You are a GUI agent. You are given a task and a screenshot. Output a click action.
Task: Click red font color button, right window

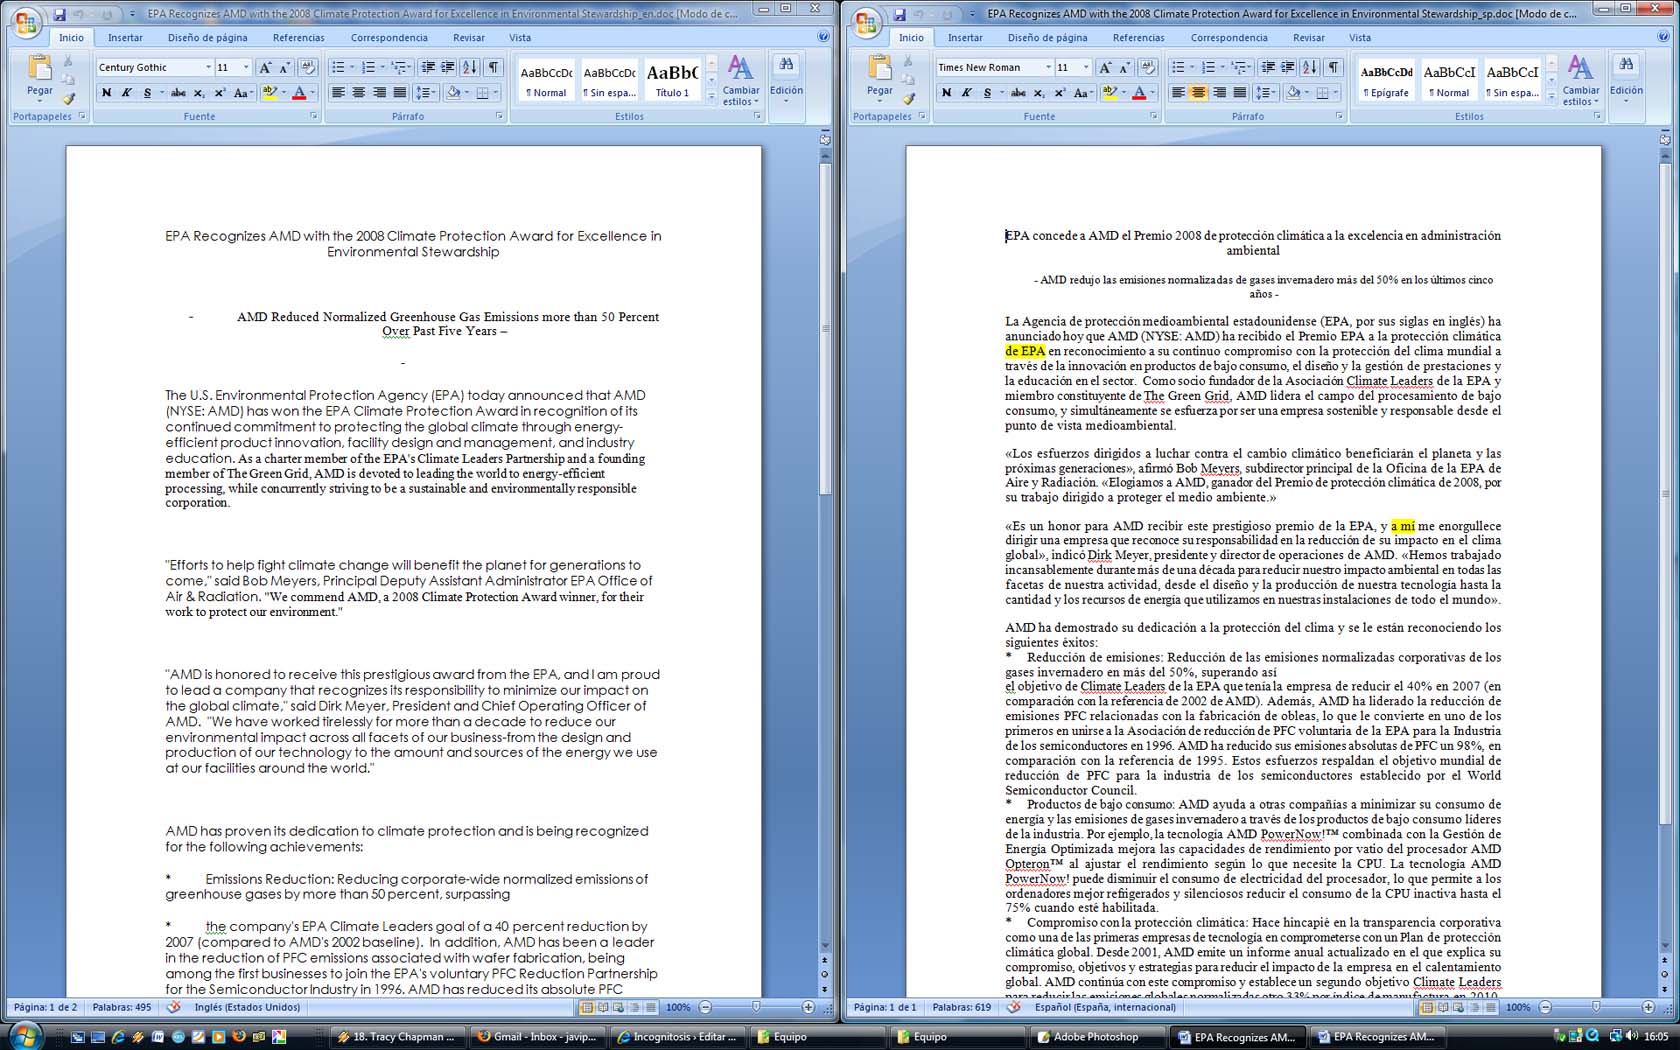1138,93
